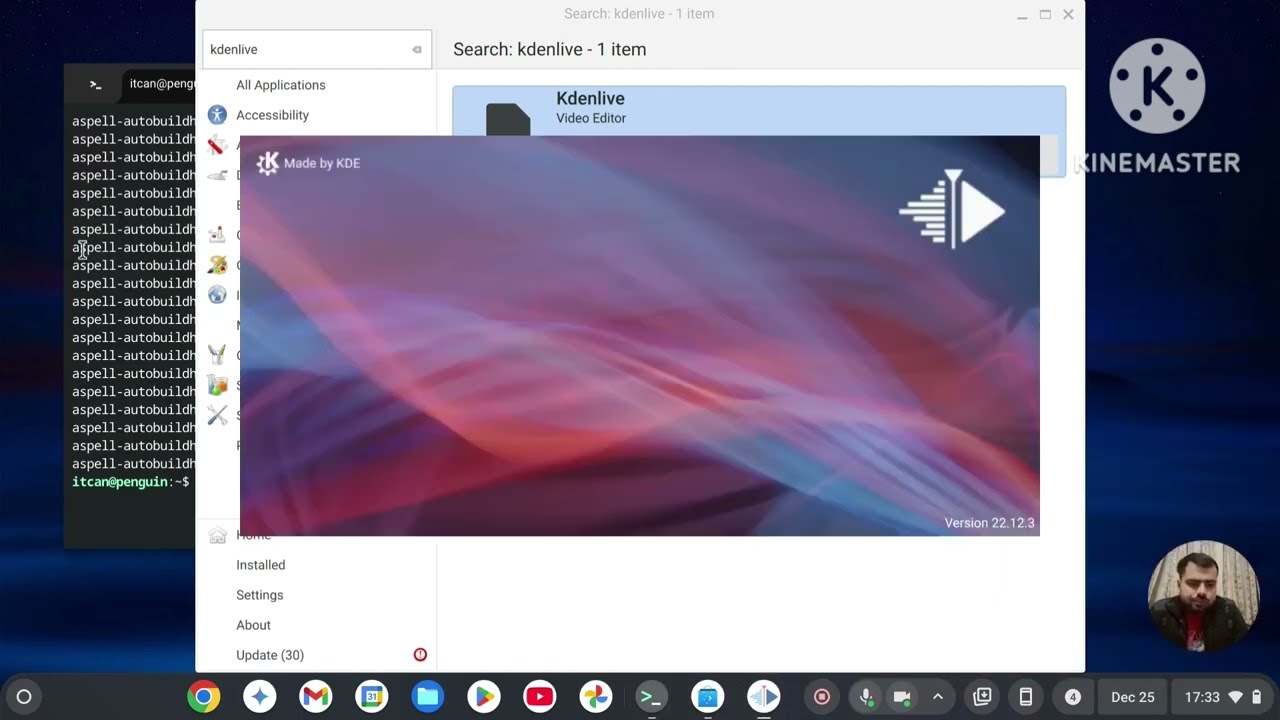Toggle the camera in shelf
Viewport: 1280px width, 720px height.
(x=901, y=697)
